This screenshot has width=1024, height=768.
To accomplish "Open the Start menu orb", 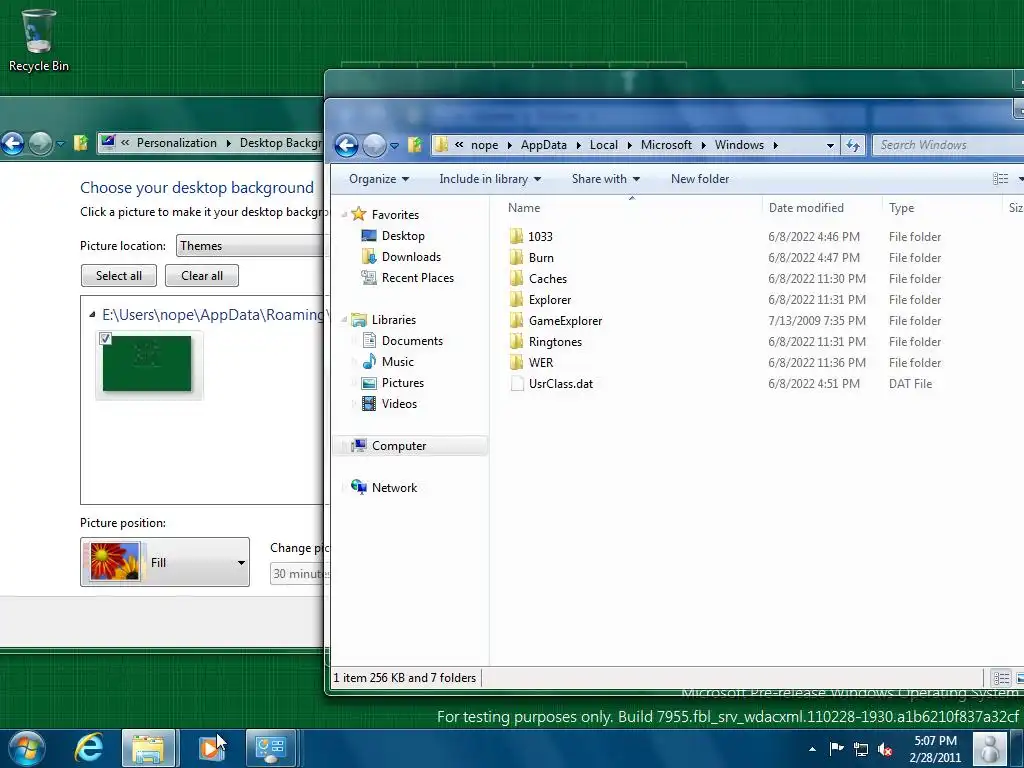I will pos(27,748).
